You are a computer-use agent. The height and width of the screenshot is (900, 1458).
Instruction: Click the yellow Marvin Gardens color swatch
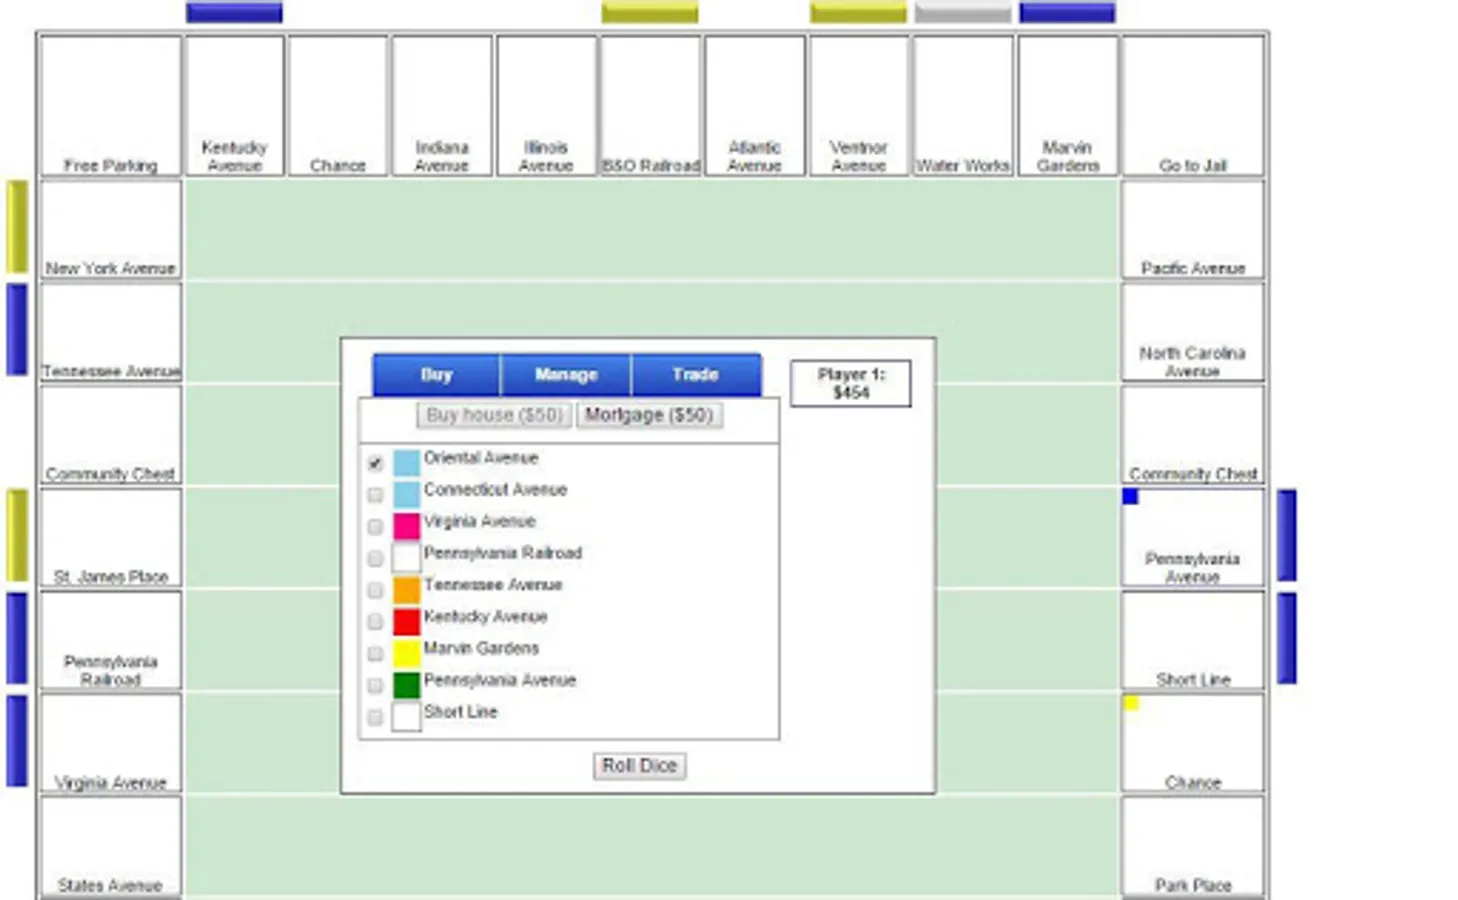[x=405, y=653]
